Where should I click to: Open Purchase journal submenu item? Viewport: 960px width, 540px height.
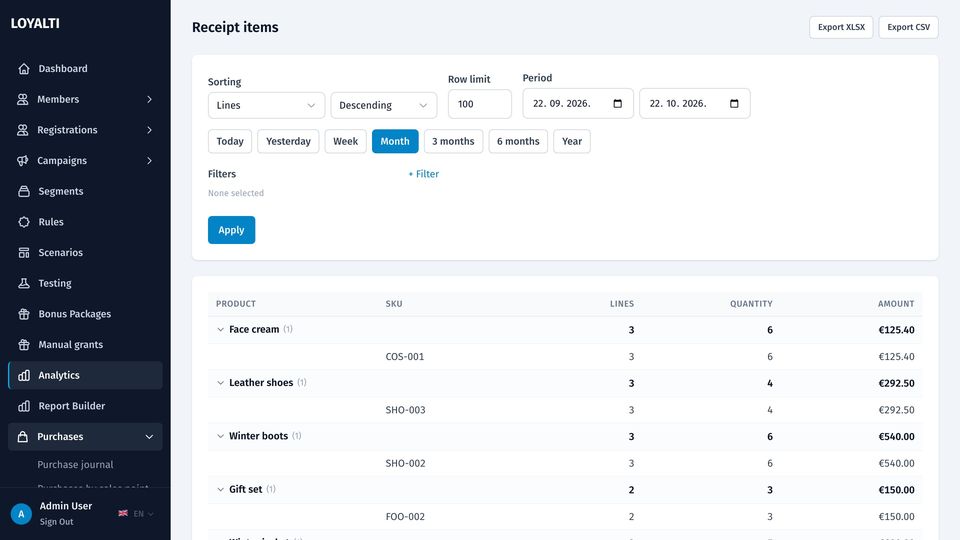click(x=75, y=465)
